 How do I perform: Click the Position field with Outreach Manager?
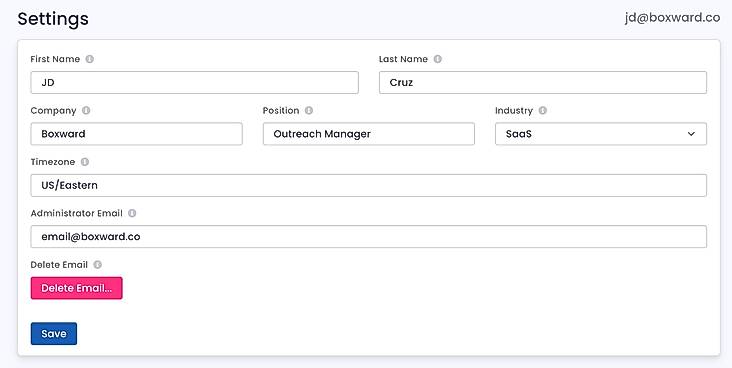(368, 134)
